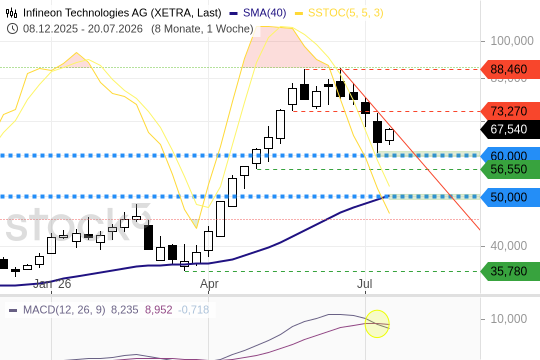This screenshot has width=540, height=360.
Task: Click the green 56,550 price tag
Action: pos(510,169)
